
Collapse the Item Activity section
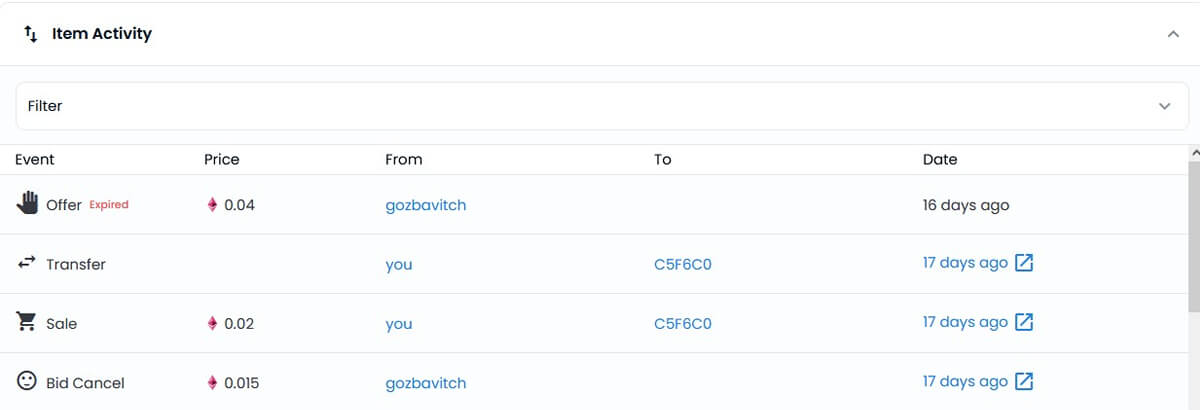click(x=1173, y=34)
